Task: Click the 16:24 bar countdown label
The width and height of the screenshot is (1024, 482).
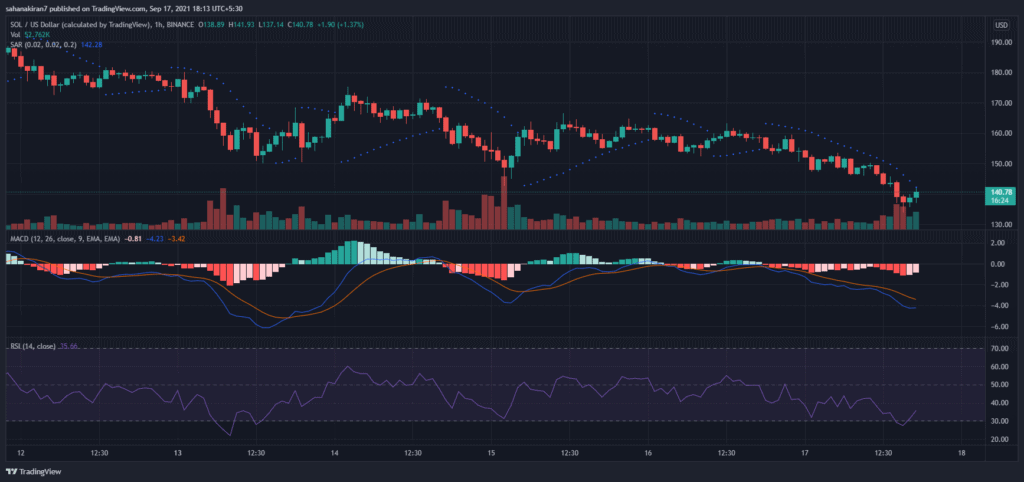Action: [x=1001, y=201]
